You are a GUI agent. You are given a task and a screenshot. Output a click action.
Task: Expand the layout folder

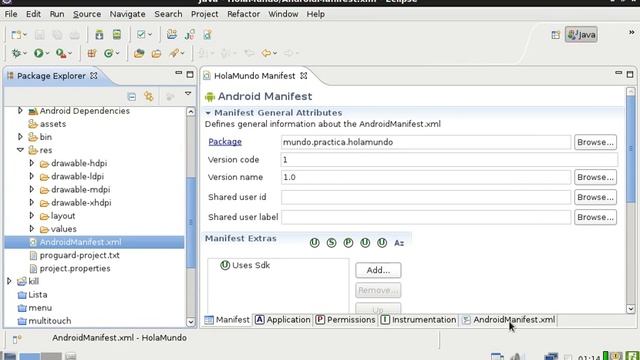31,216
